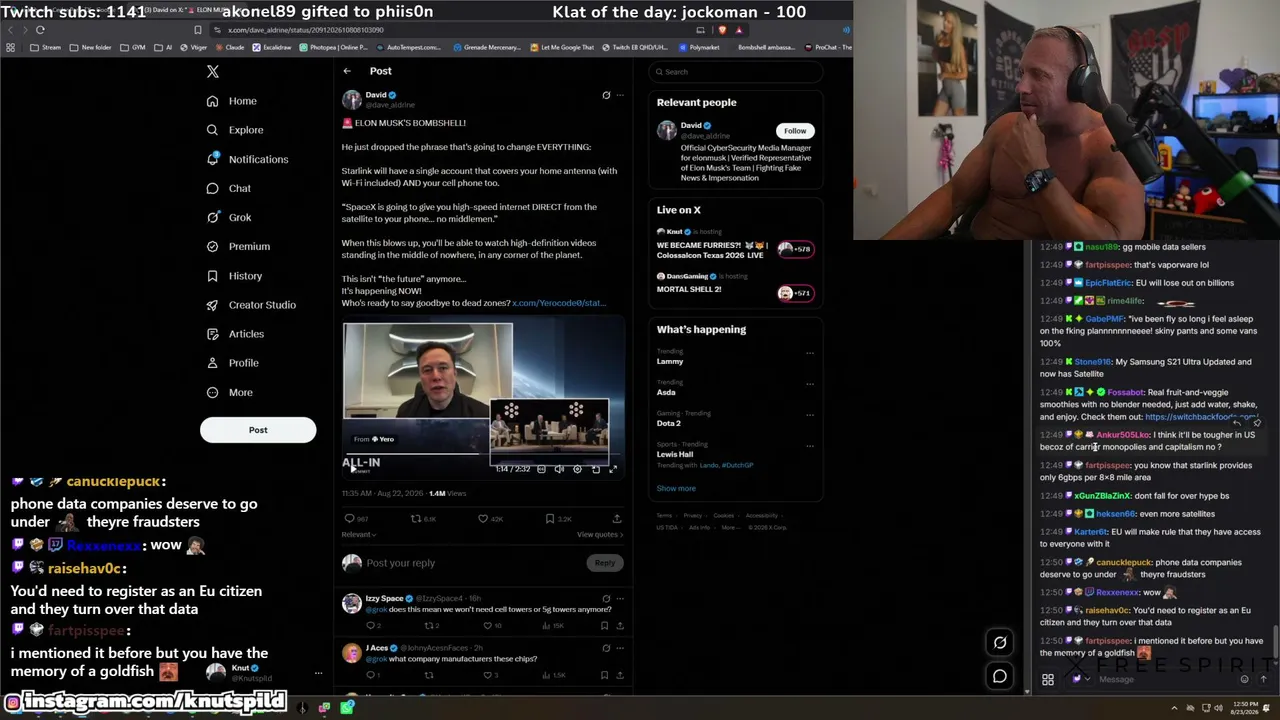
Task: Open options for the Lammy trend
Action: pos(810,353)
